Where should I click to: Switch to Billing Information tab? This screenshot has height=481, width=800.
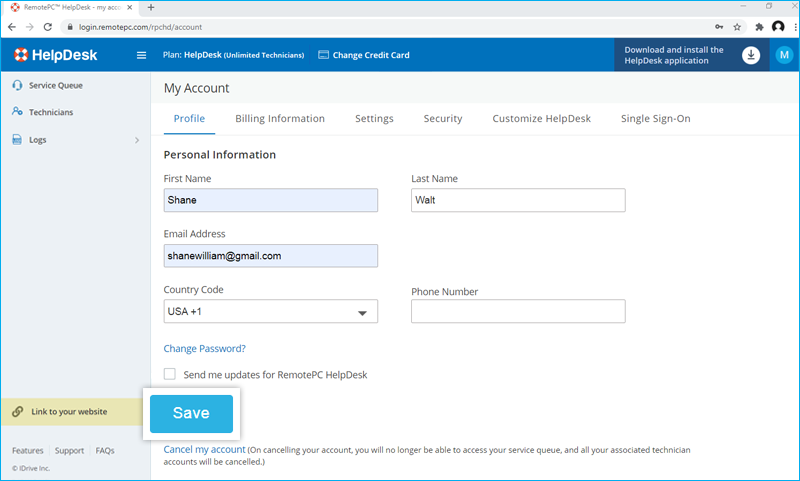click(280, 118)
